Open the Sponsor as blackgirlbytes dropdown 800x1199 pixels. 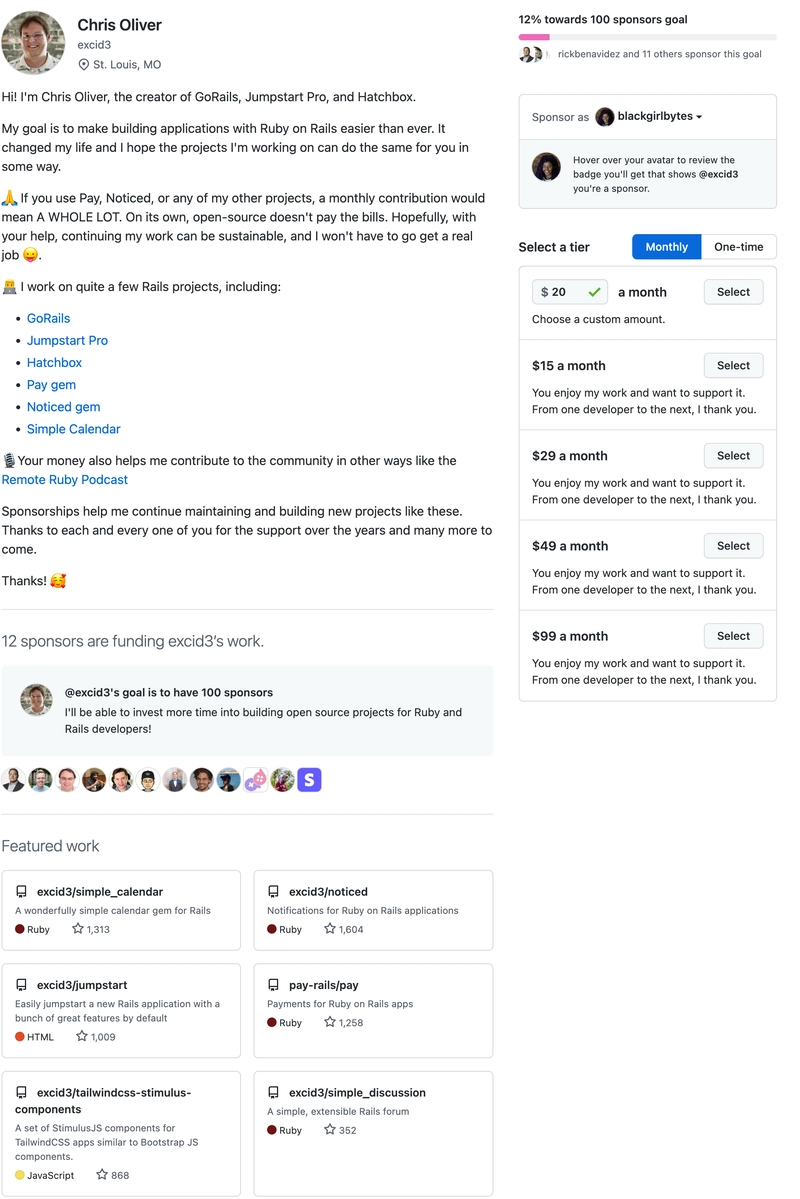[x=650, y=117]
